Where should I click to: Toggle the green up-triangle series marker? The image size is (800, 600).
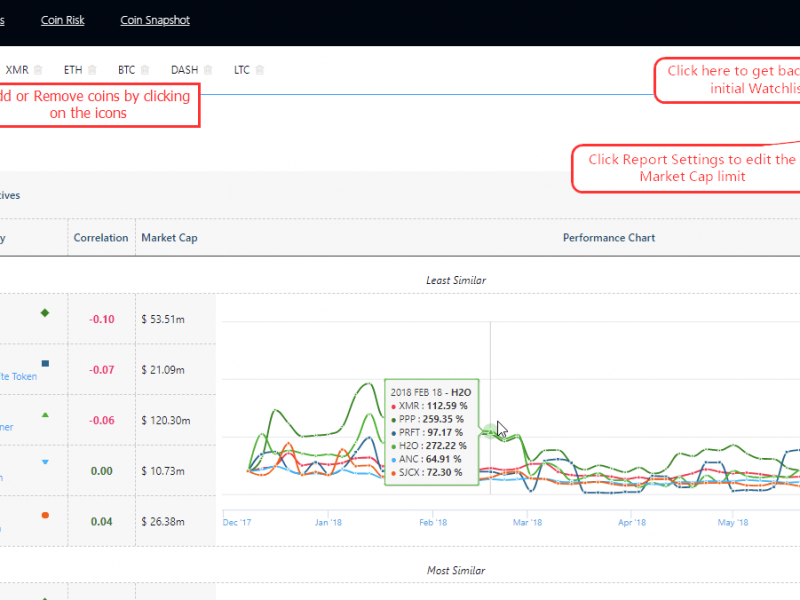point(45,413)
